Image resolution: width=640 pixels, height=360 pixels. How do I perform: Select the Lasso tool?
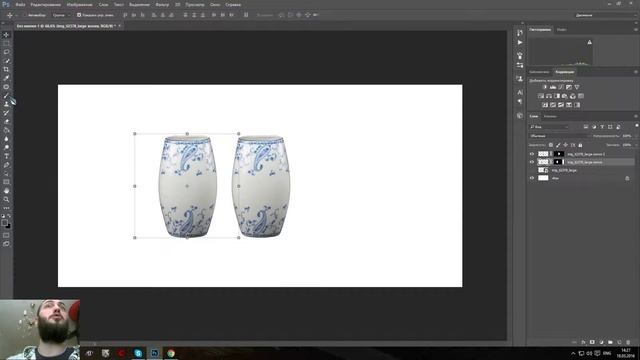[x=6, y=52]
